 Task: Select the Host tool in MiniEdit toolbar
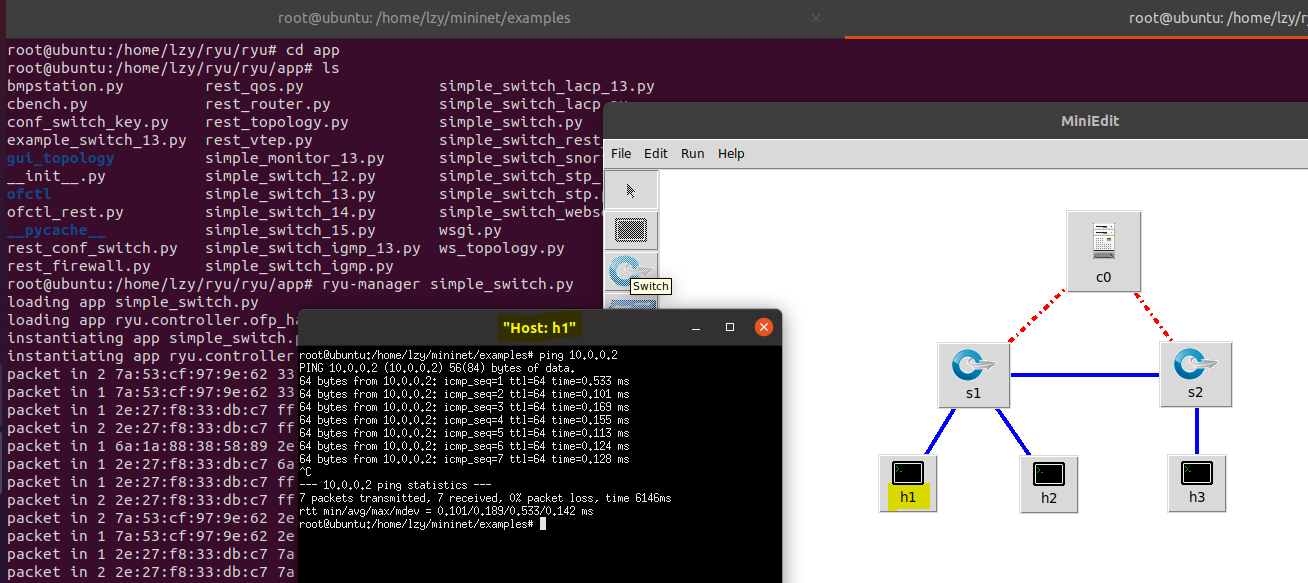(x=630, y=229)
